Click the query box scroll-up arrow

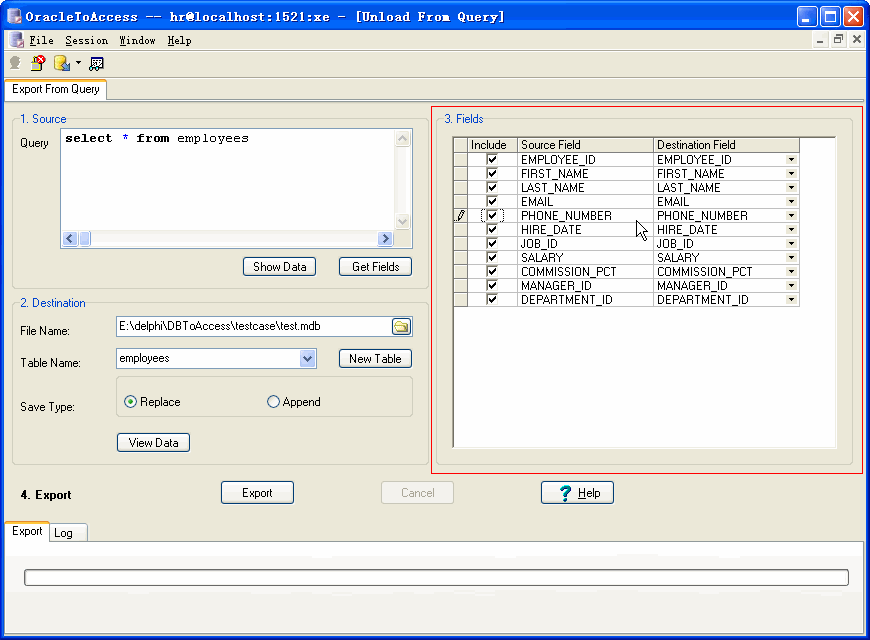tap(403, 138)
